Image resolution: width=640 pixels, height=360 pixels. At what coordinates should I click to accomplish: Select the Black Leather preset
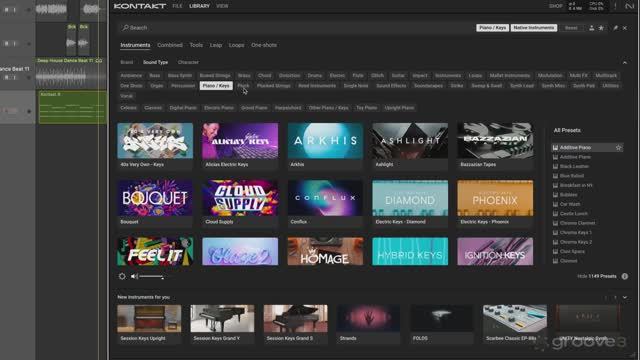(x=574, y=167)
